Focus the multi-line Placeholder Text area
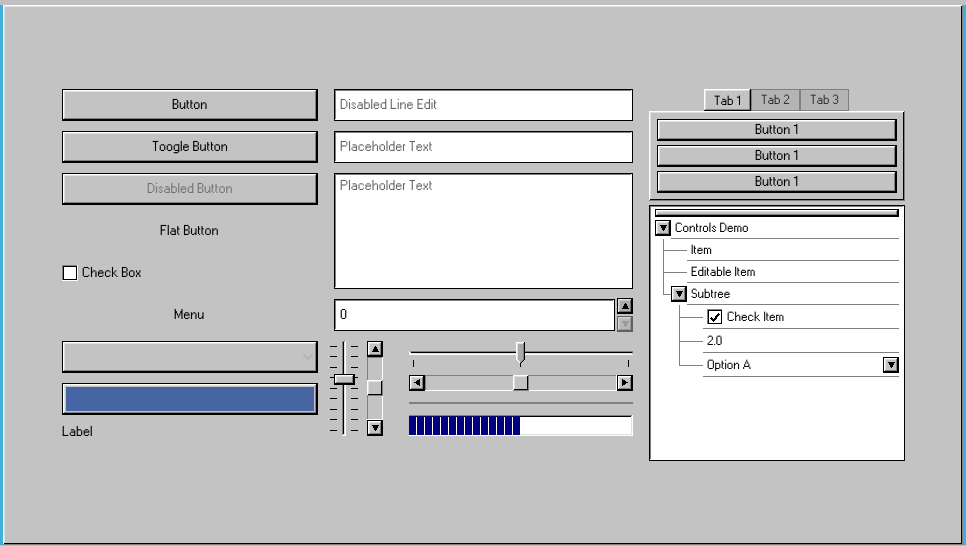 point(484,230)
